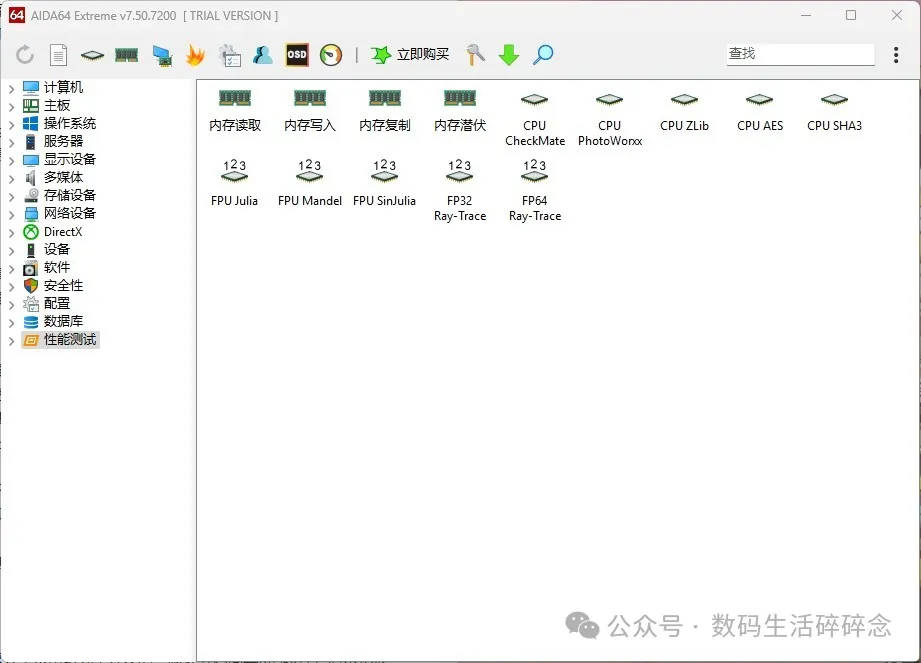Open the Report page icon

coord(58,55)
